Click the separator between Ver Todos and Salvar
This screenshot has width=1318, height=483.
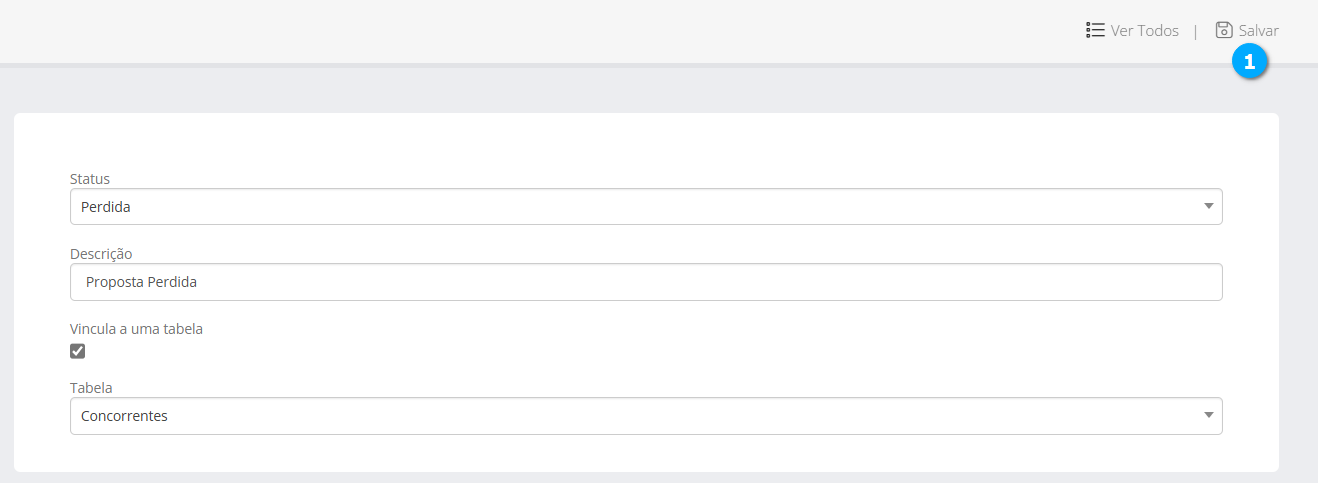click(1195, 32)
